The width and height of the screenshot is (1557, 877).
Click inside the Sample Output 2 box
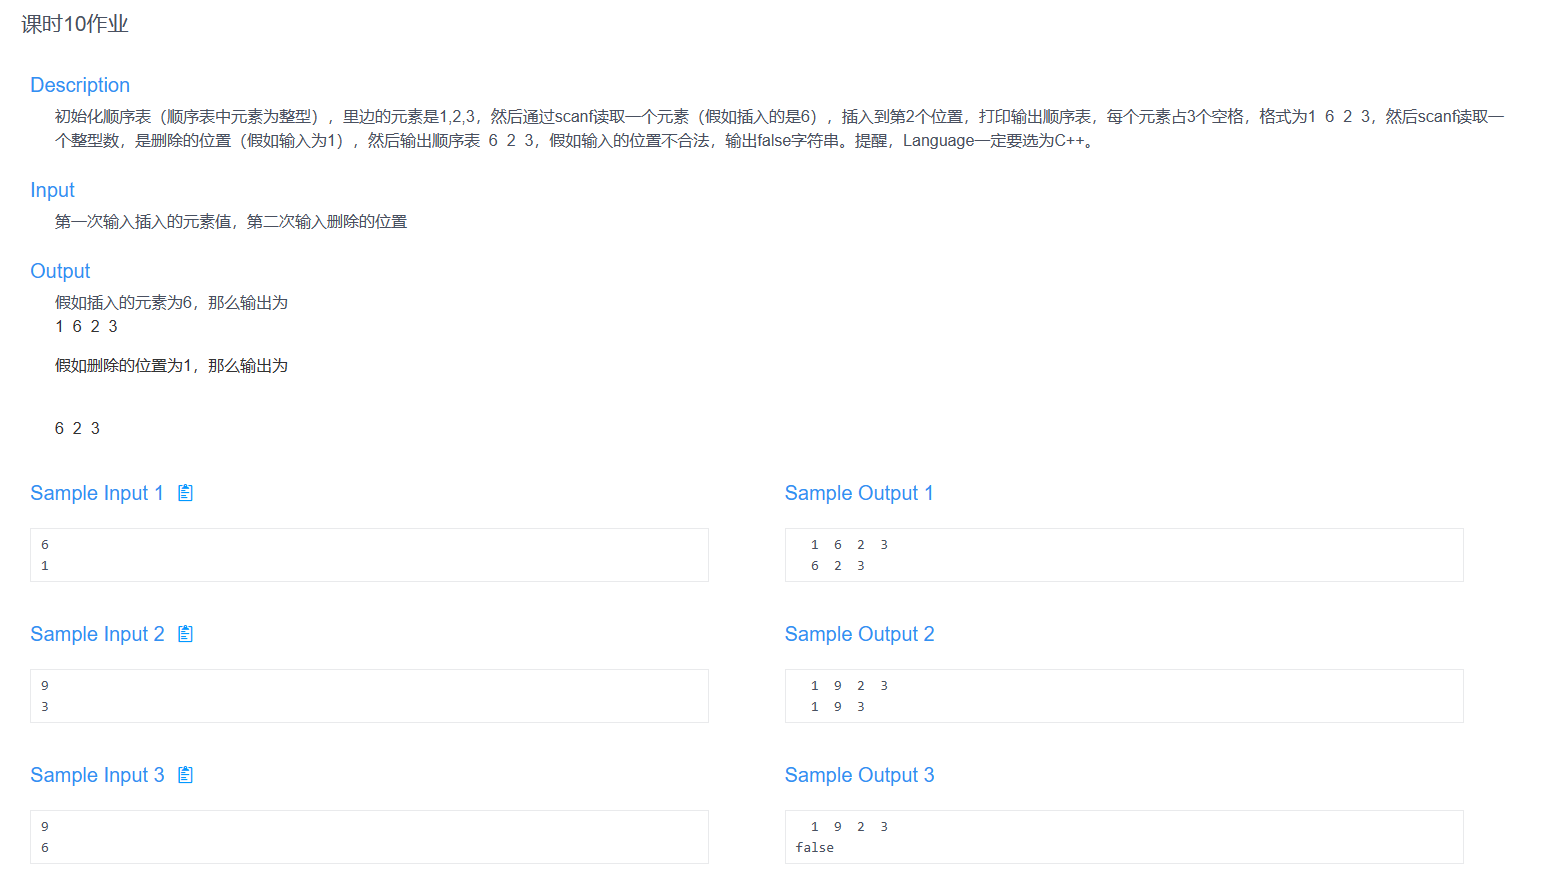1124,696
